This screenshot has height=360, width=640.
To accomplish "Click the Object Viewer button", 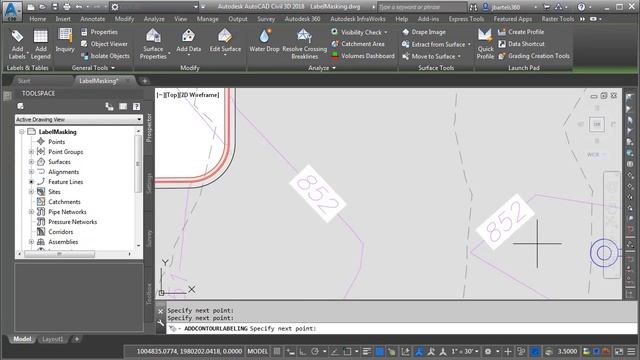I will pyautogui.click(x=104, y=44).
